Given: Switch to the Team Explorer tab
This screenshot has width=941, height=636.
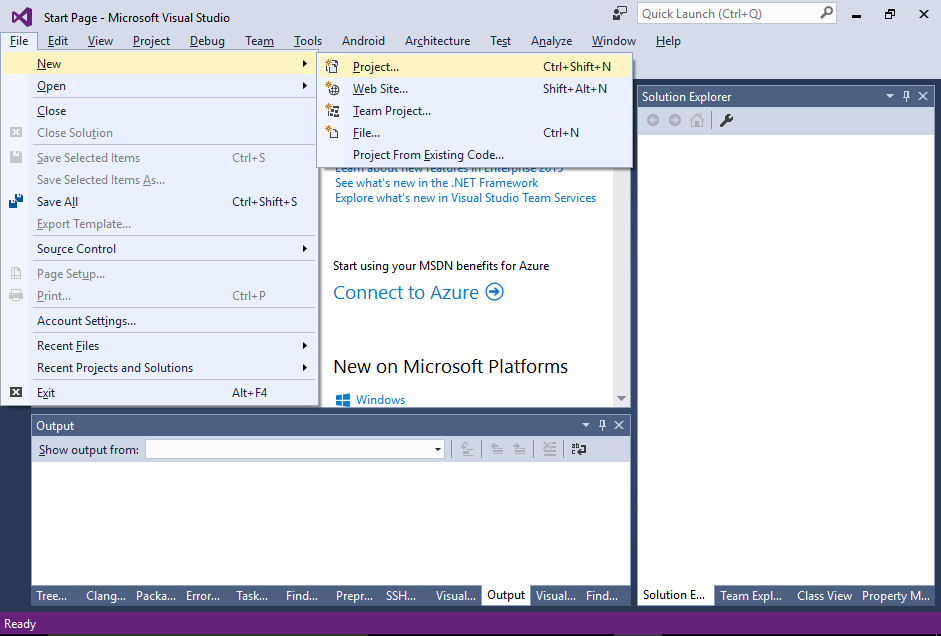Looking at the screenshot, I should [x=751, y=595].
